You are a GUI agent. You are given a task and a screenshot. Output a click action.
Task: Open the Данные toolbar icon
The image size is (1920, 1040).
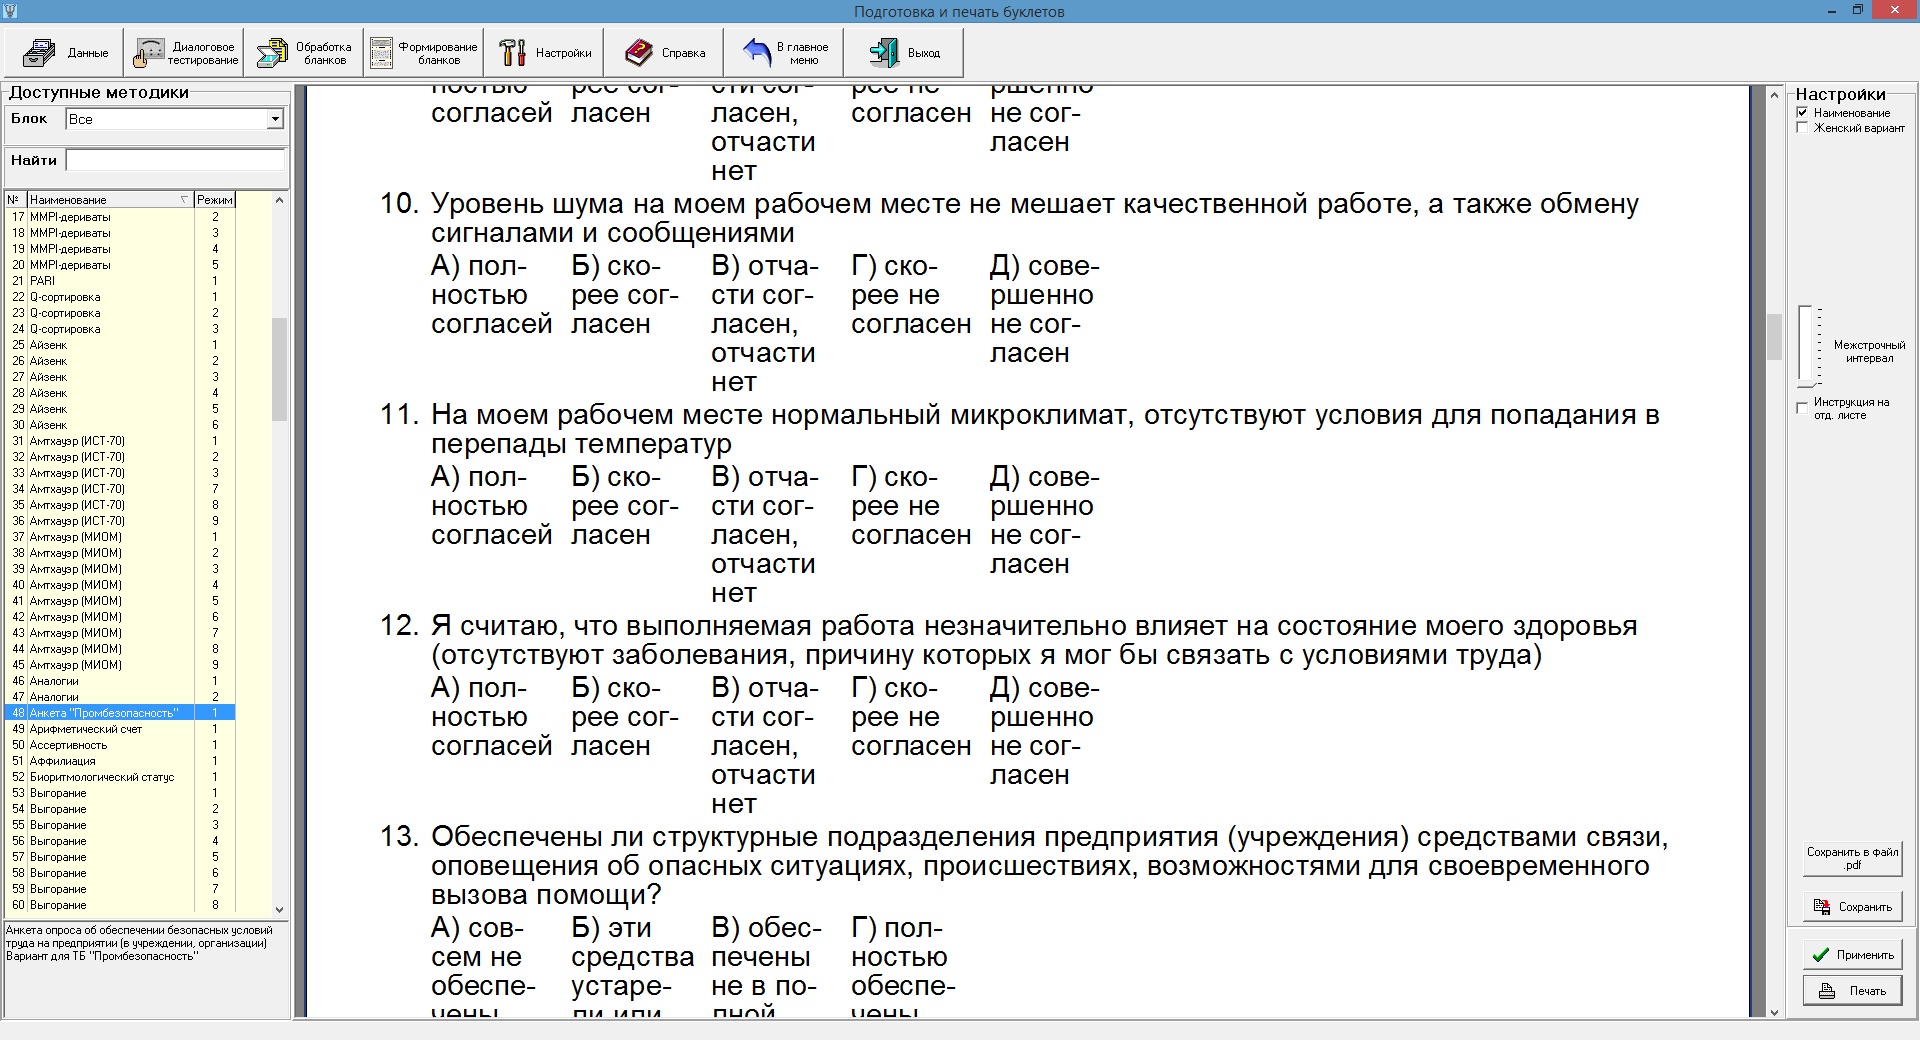click(39, 53)
